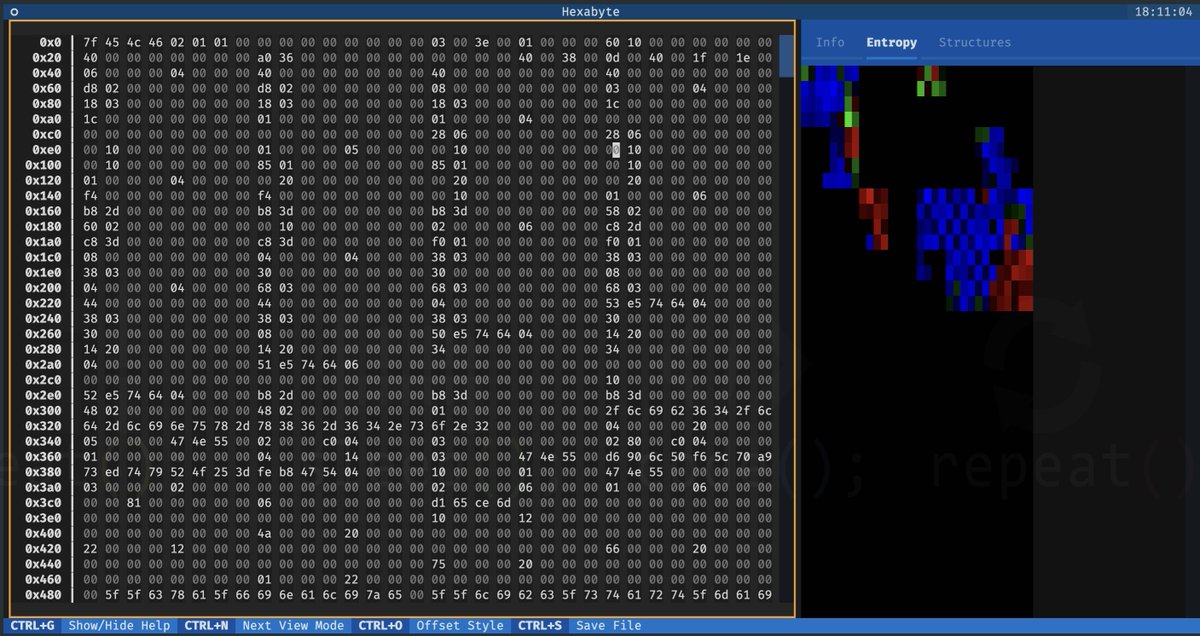Click offset label 0x1a0
Image resolution: width=1200 pixels, height=636 pixels.
pos(43,242)
